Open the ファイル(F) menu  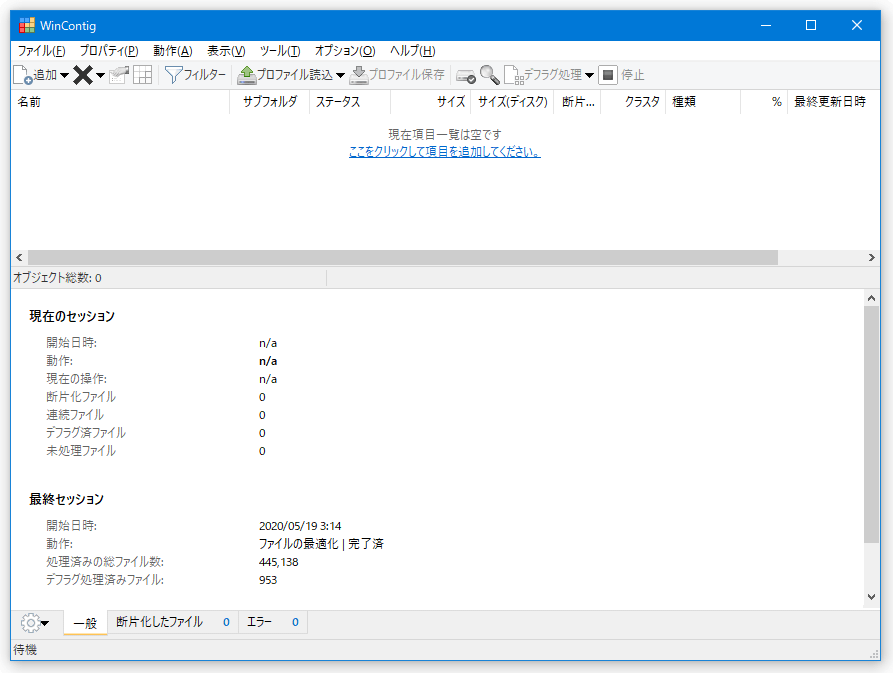coord(41,51)
